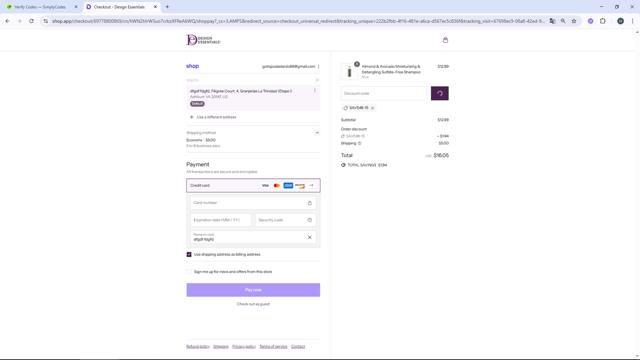Screen dimensions: 640x360
Task: Open the browser profile avatar
Action: (620, 21)
